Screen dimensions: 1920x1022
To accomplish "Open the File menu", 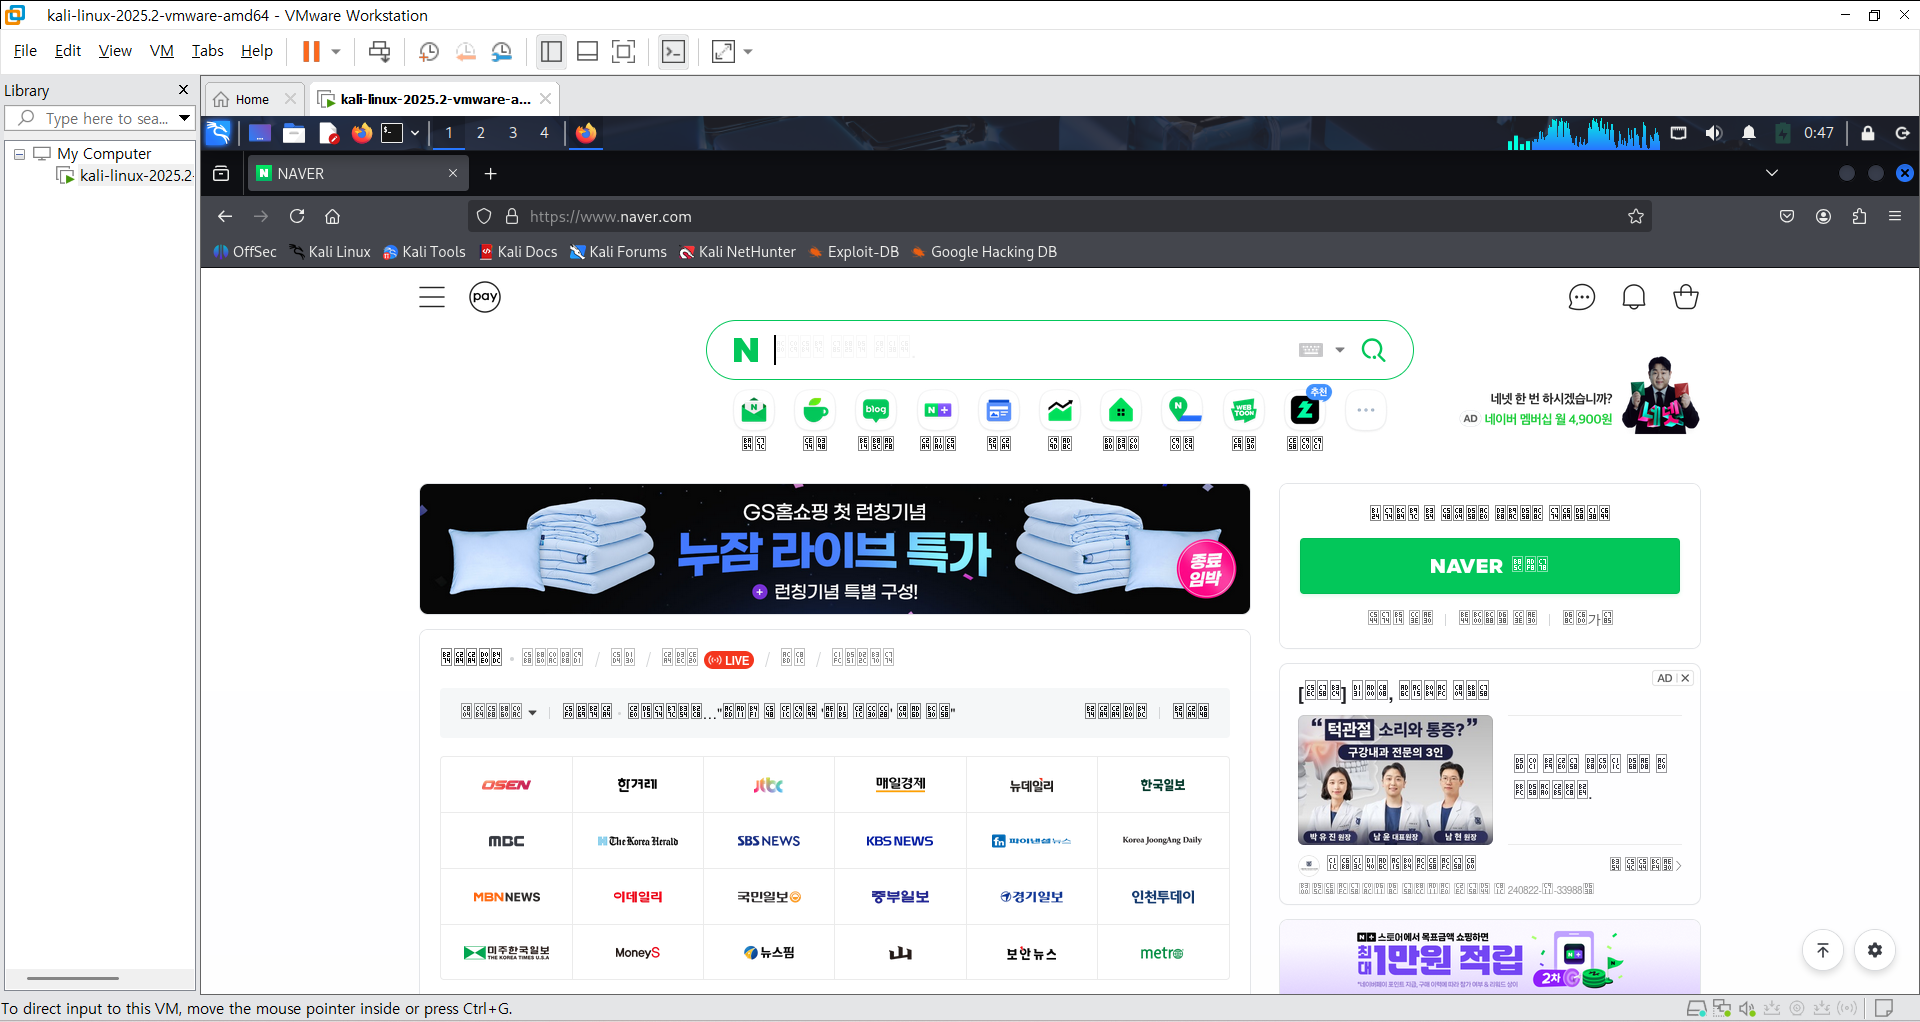I will (x=25, y=51).
